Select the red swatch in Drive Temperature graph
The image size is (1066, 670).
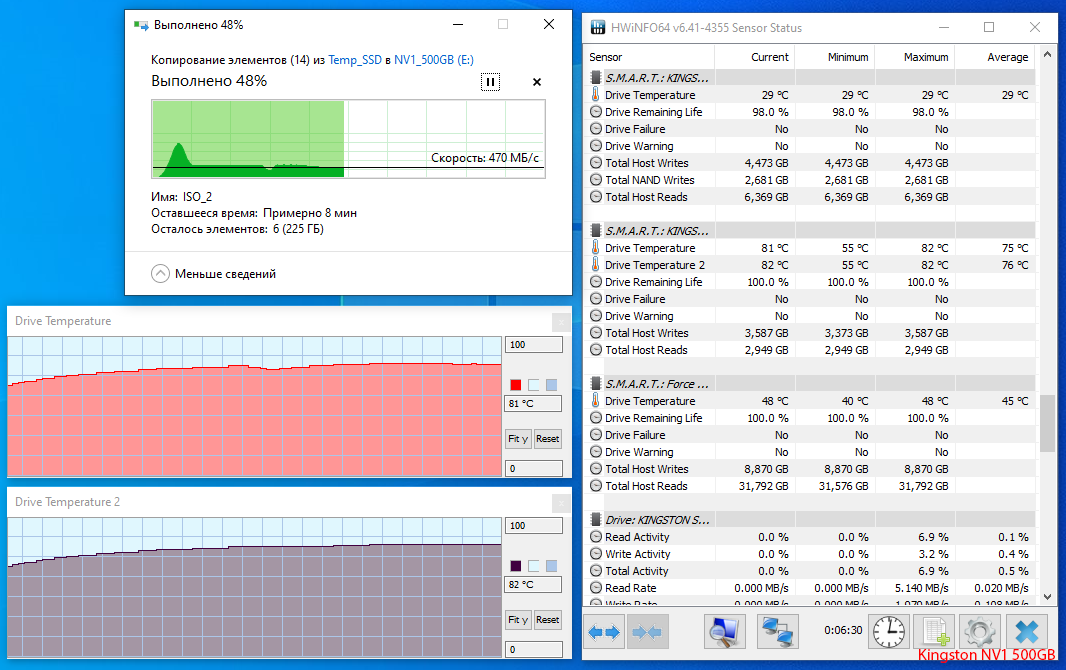(x=515, y=385)
